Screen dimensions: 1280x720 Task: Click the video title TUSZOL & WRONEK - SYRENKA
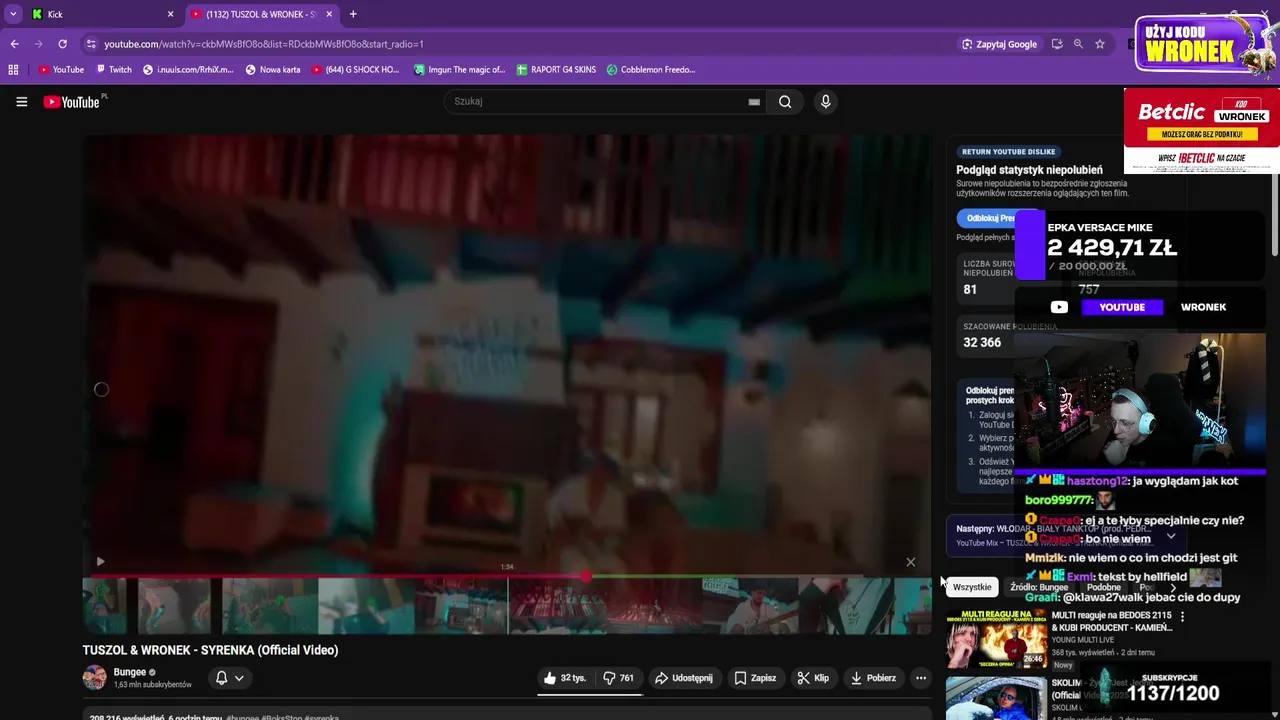210,650
